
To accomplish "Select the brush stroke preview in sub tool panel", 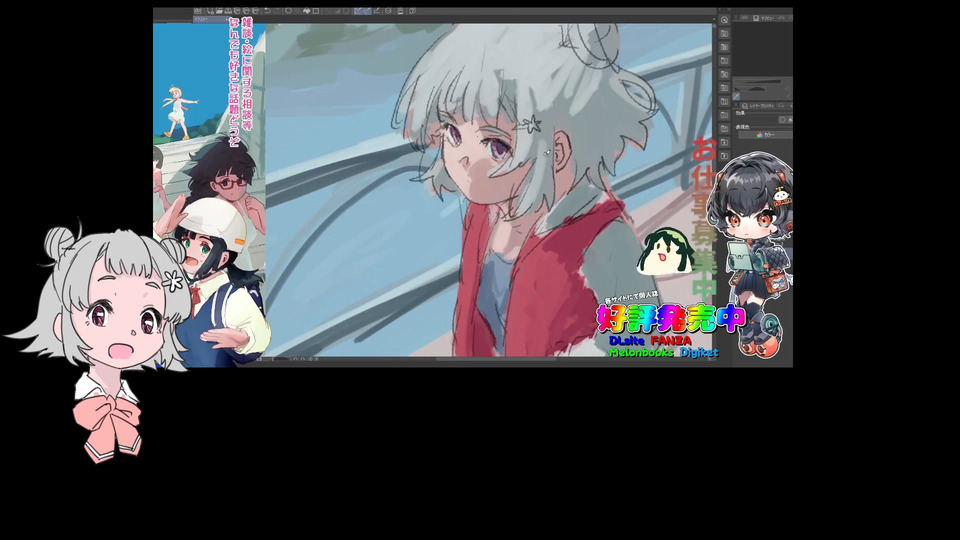I will pyautogui.click(x=758, y=81).
